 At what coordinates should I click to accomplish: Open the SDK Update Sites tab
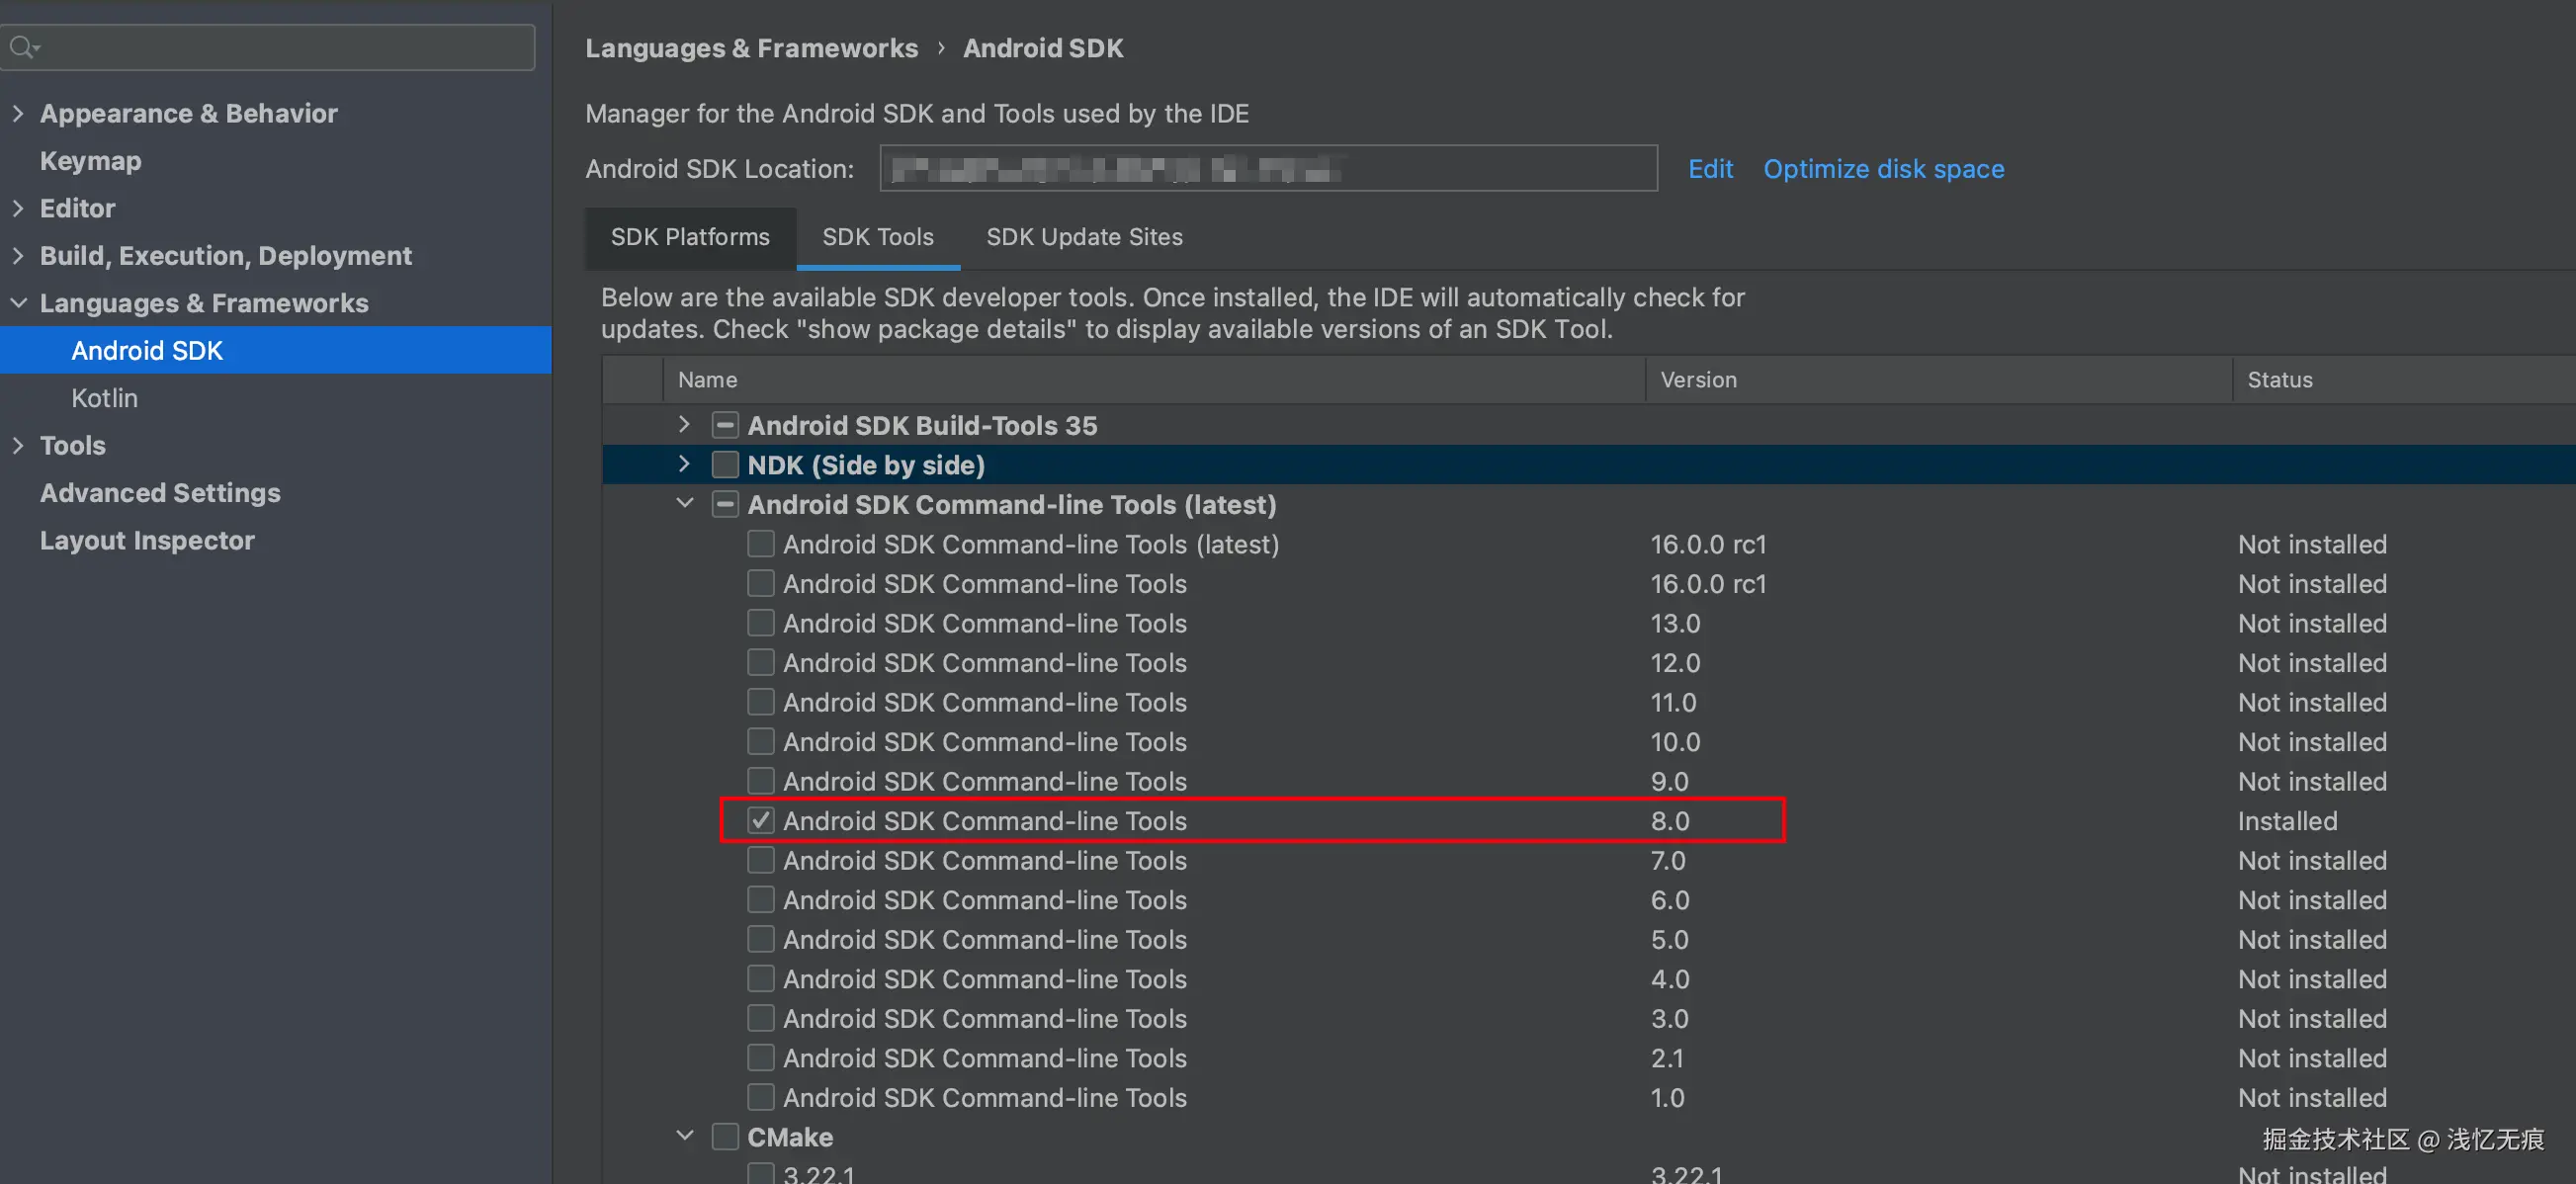[x=1084, y=237]
